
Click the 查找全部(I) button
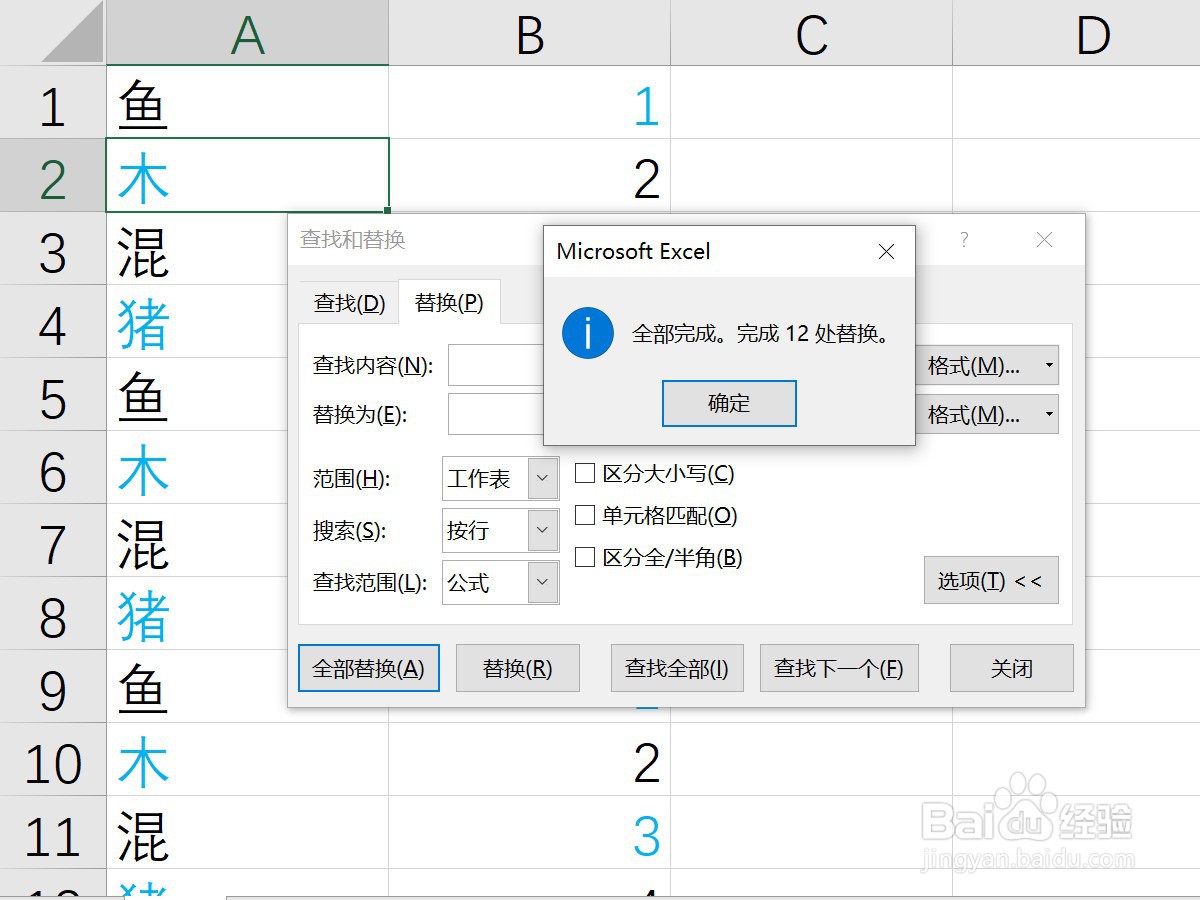pos(677,668)
